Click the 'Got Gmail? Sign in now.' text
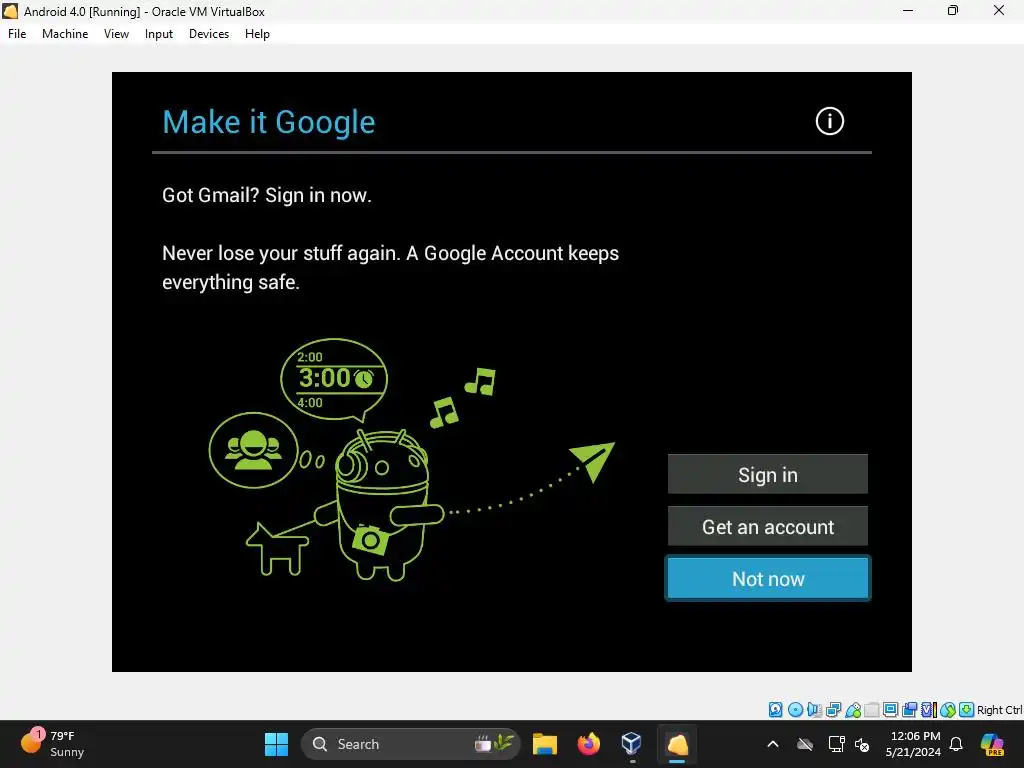This screenshot has width=1024, height=768. [x=266, y=195]
